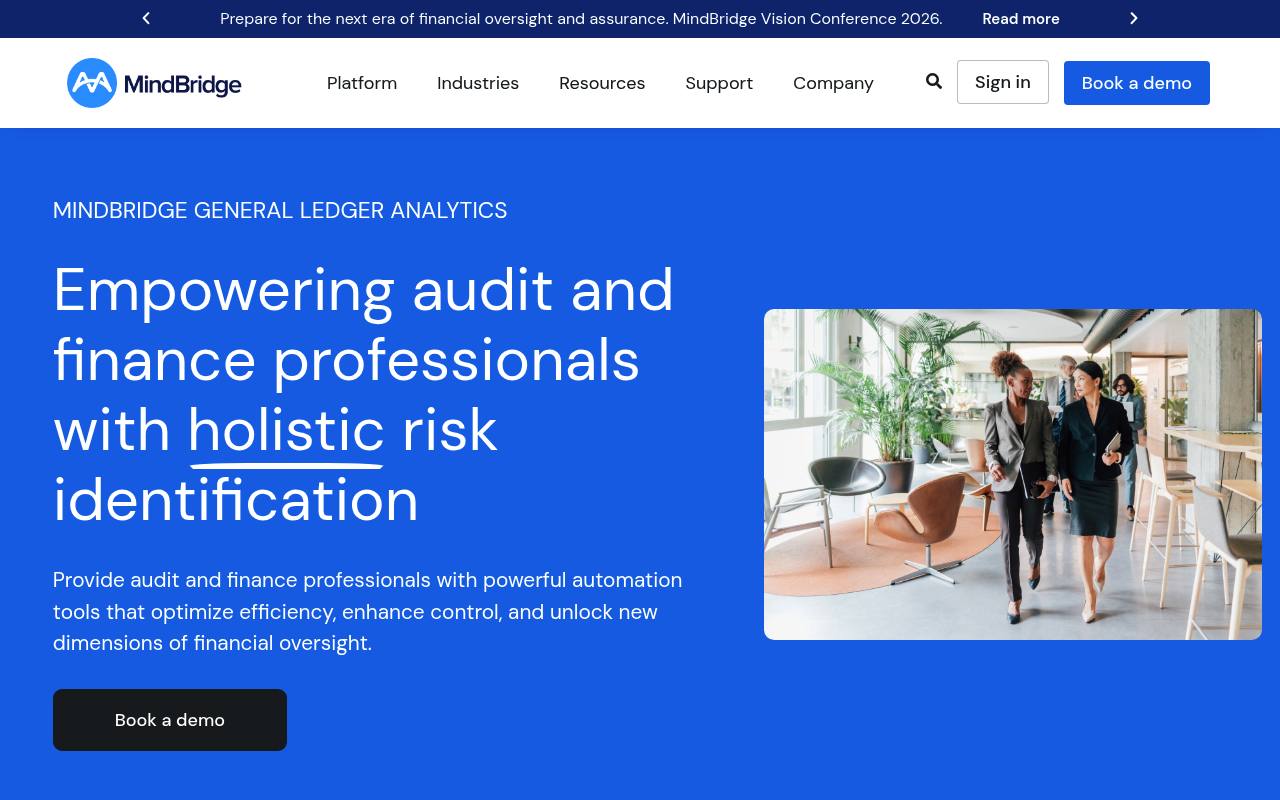
Task: Go to previous announcement with left chevron
Action: pyautogui.click(x=146, y=18)
